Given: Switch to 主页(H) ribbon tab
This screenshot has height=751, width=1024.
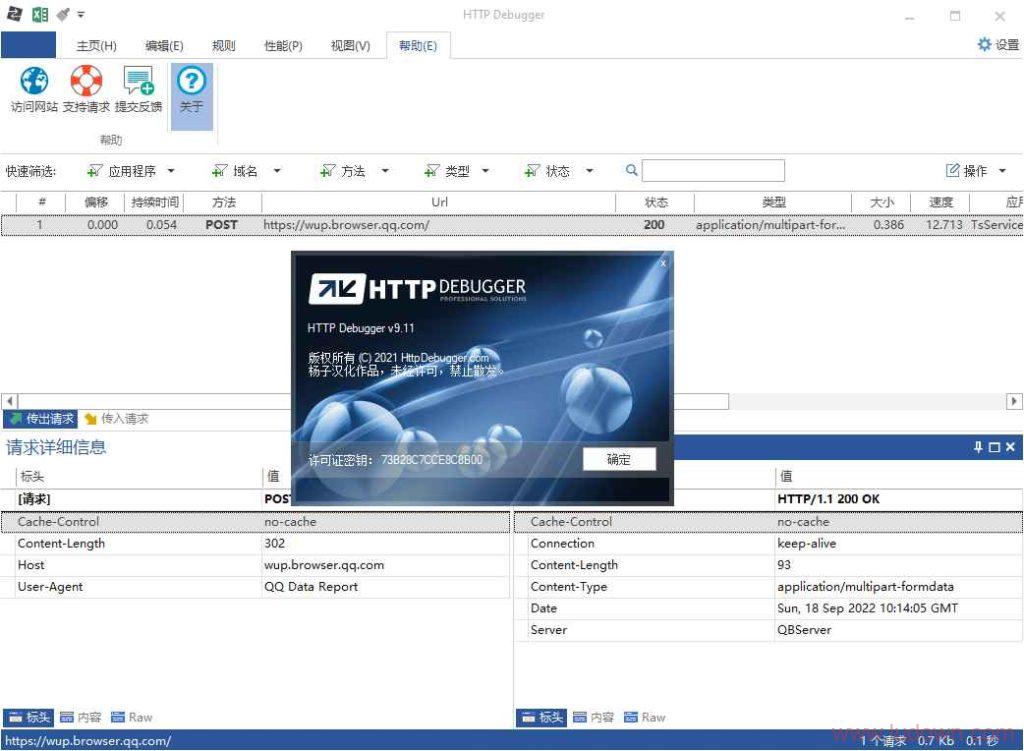Looking at the screenshot, I should pos(97,46).
